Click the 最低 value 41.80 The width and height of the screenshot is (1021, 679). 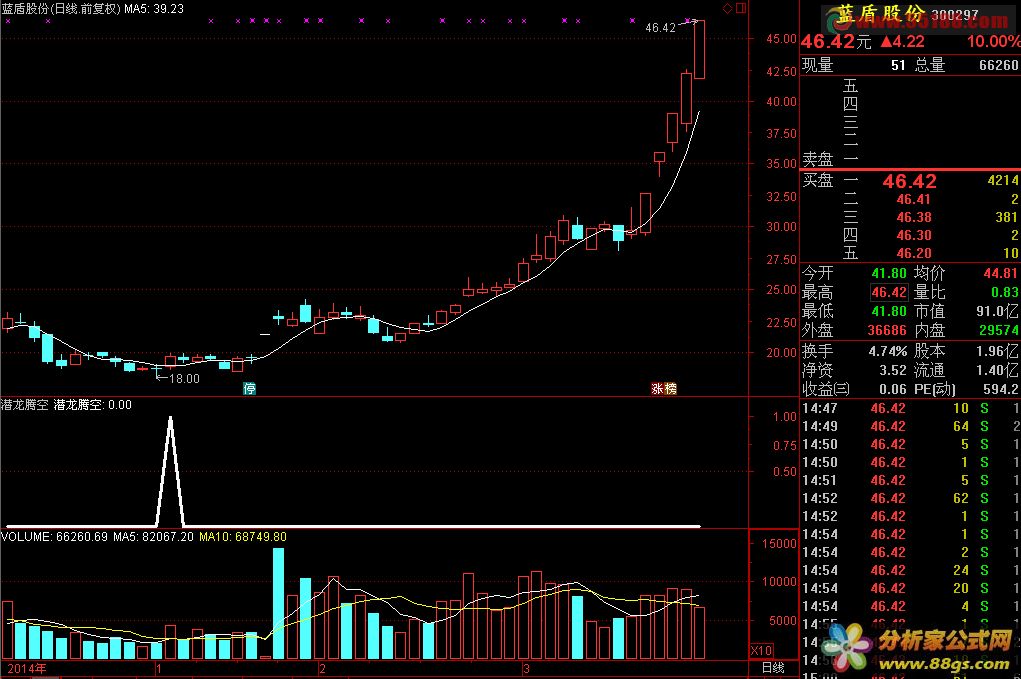point(889,311)
